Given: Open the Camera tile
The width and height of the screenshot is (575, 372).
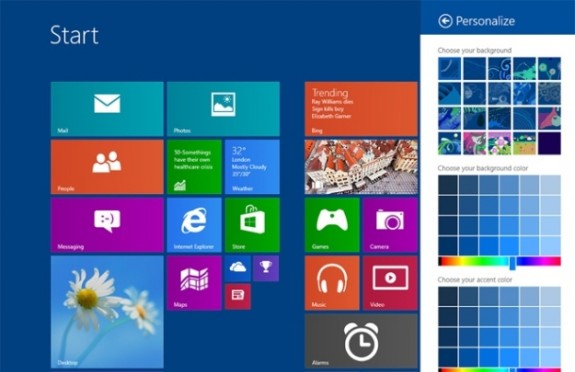Looking at the screenshot, I should (390, 225).
